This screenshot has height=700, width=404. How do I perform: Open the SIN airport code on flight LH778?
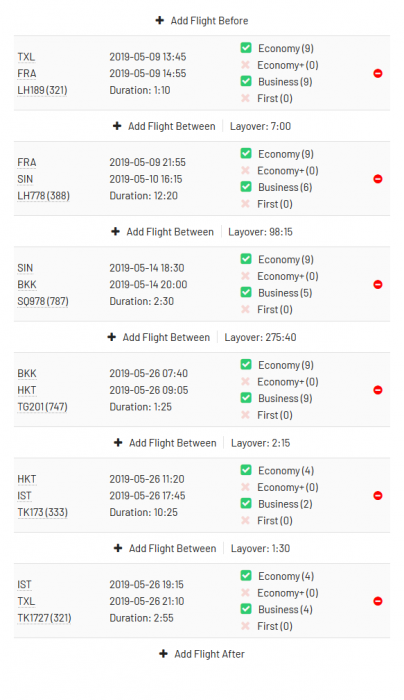pyautogui.click(x=25, y=179)
